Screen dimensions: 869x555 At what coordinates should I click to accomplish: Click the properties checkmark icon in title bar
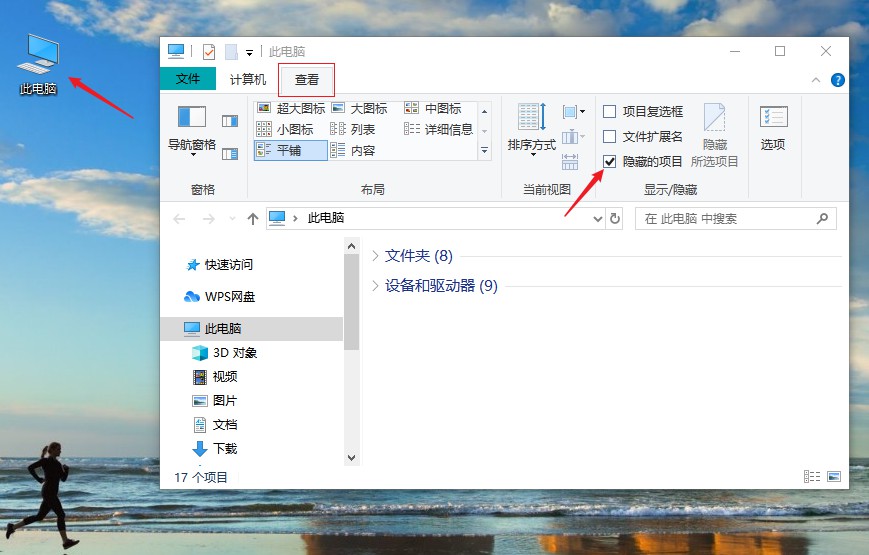(209, 52)
